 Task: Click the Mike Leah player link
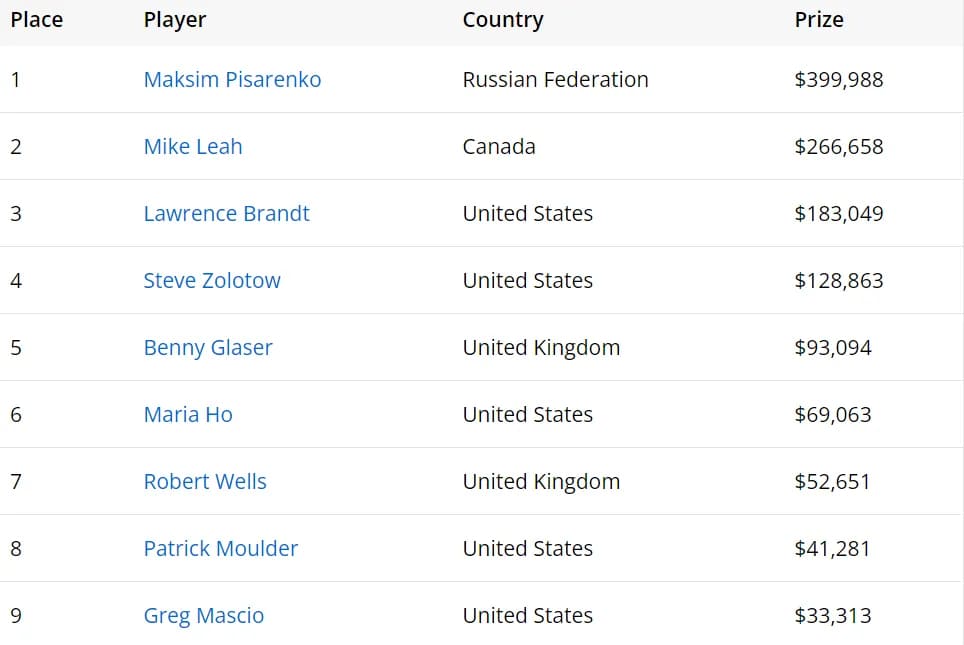tap(193, 147)
